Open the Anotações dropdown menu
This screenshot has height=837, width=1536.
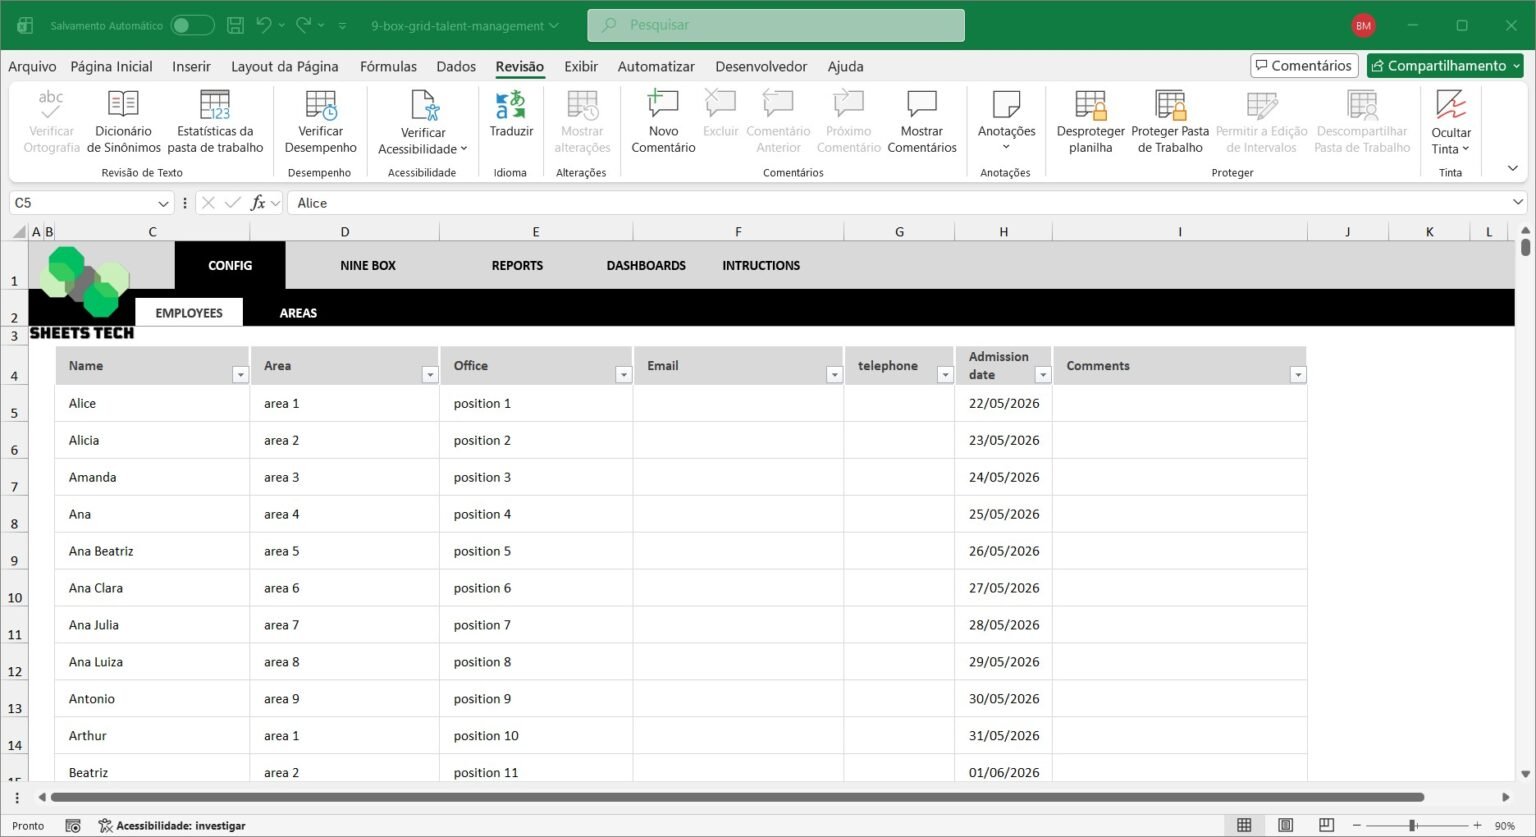pos(1006,121)
